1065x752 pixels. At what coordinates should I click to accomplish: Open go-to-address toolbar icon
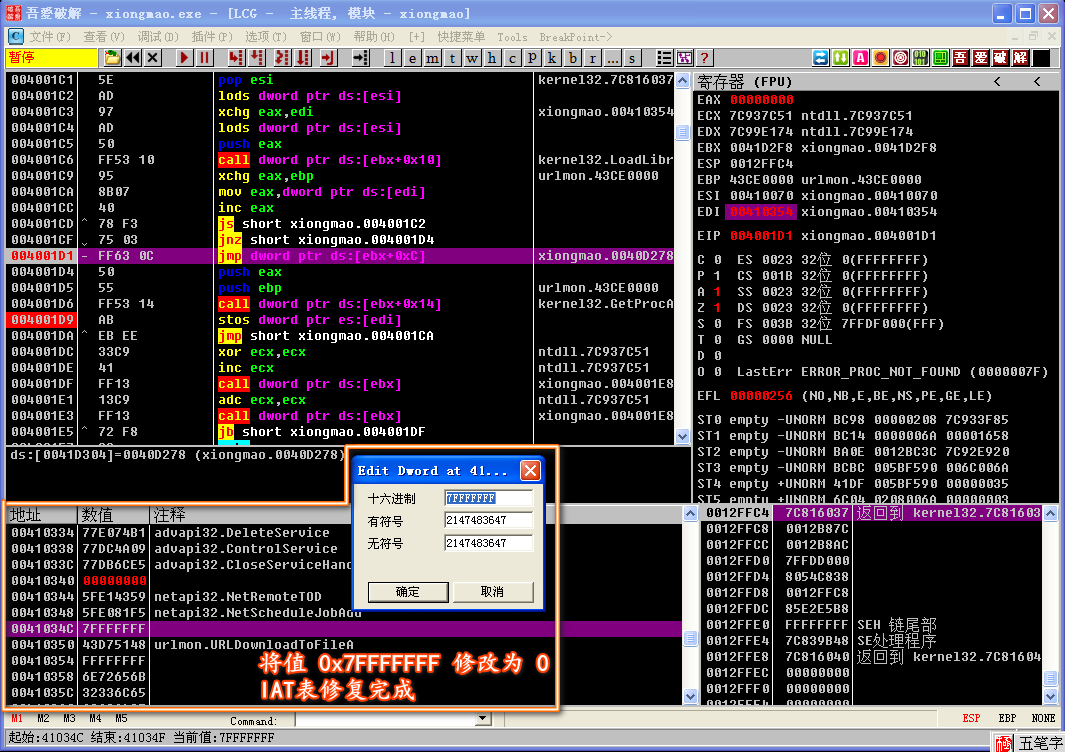point(361,58)
